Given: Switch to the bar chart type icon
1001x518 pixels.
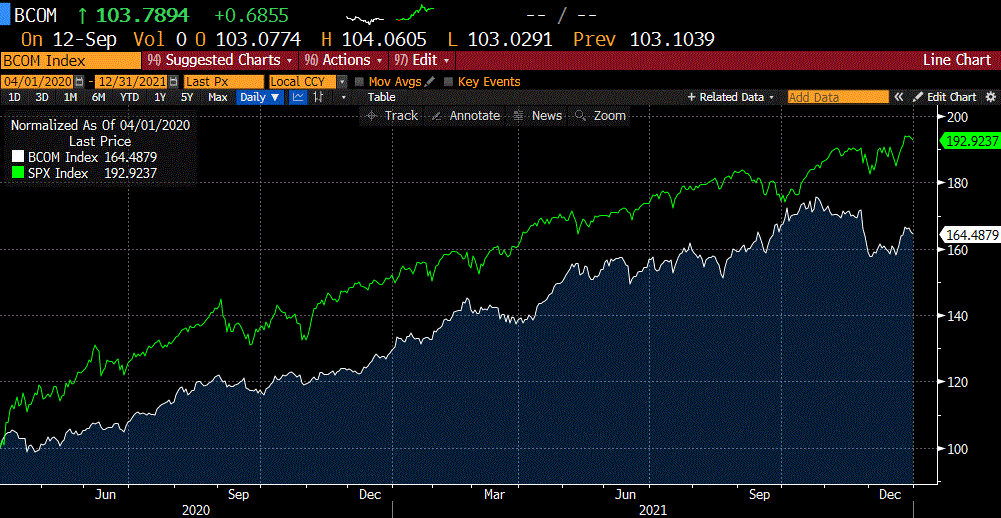Looking at the screenshot, I should [318, 97].
